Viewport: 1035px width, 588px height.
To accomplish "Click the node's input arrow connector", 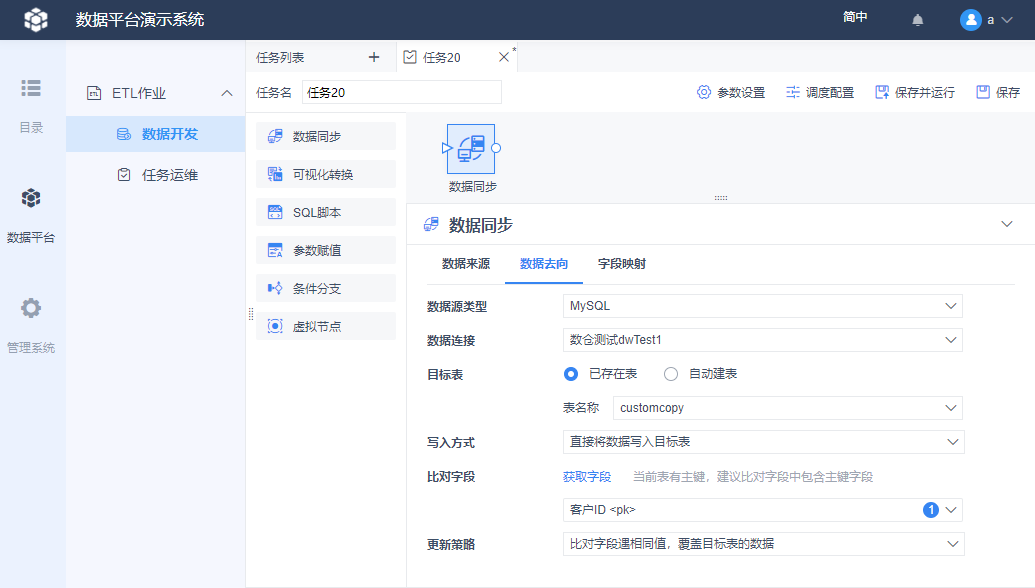I will tap(446, 148).
